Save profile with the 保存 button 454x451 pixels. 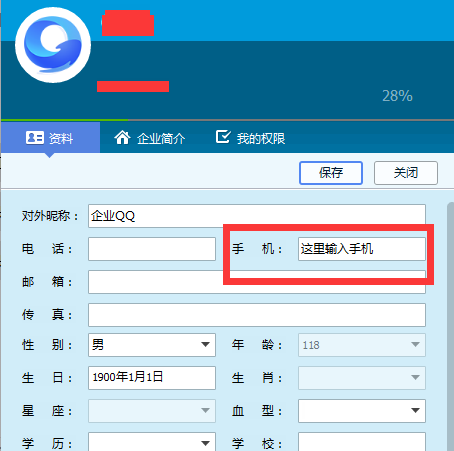pyautogui.click(x=331, y=173)
